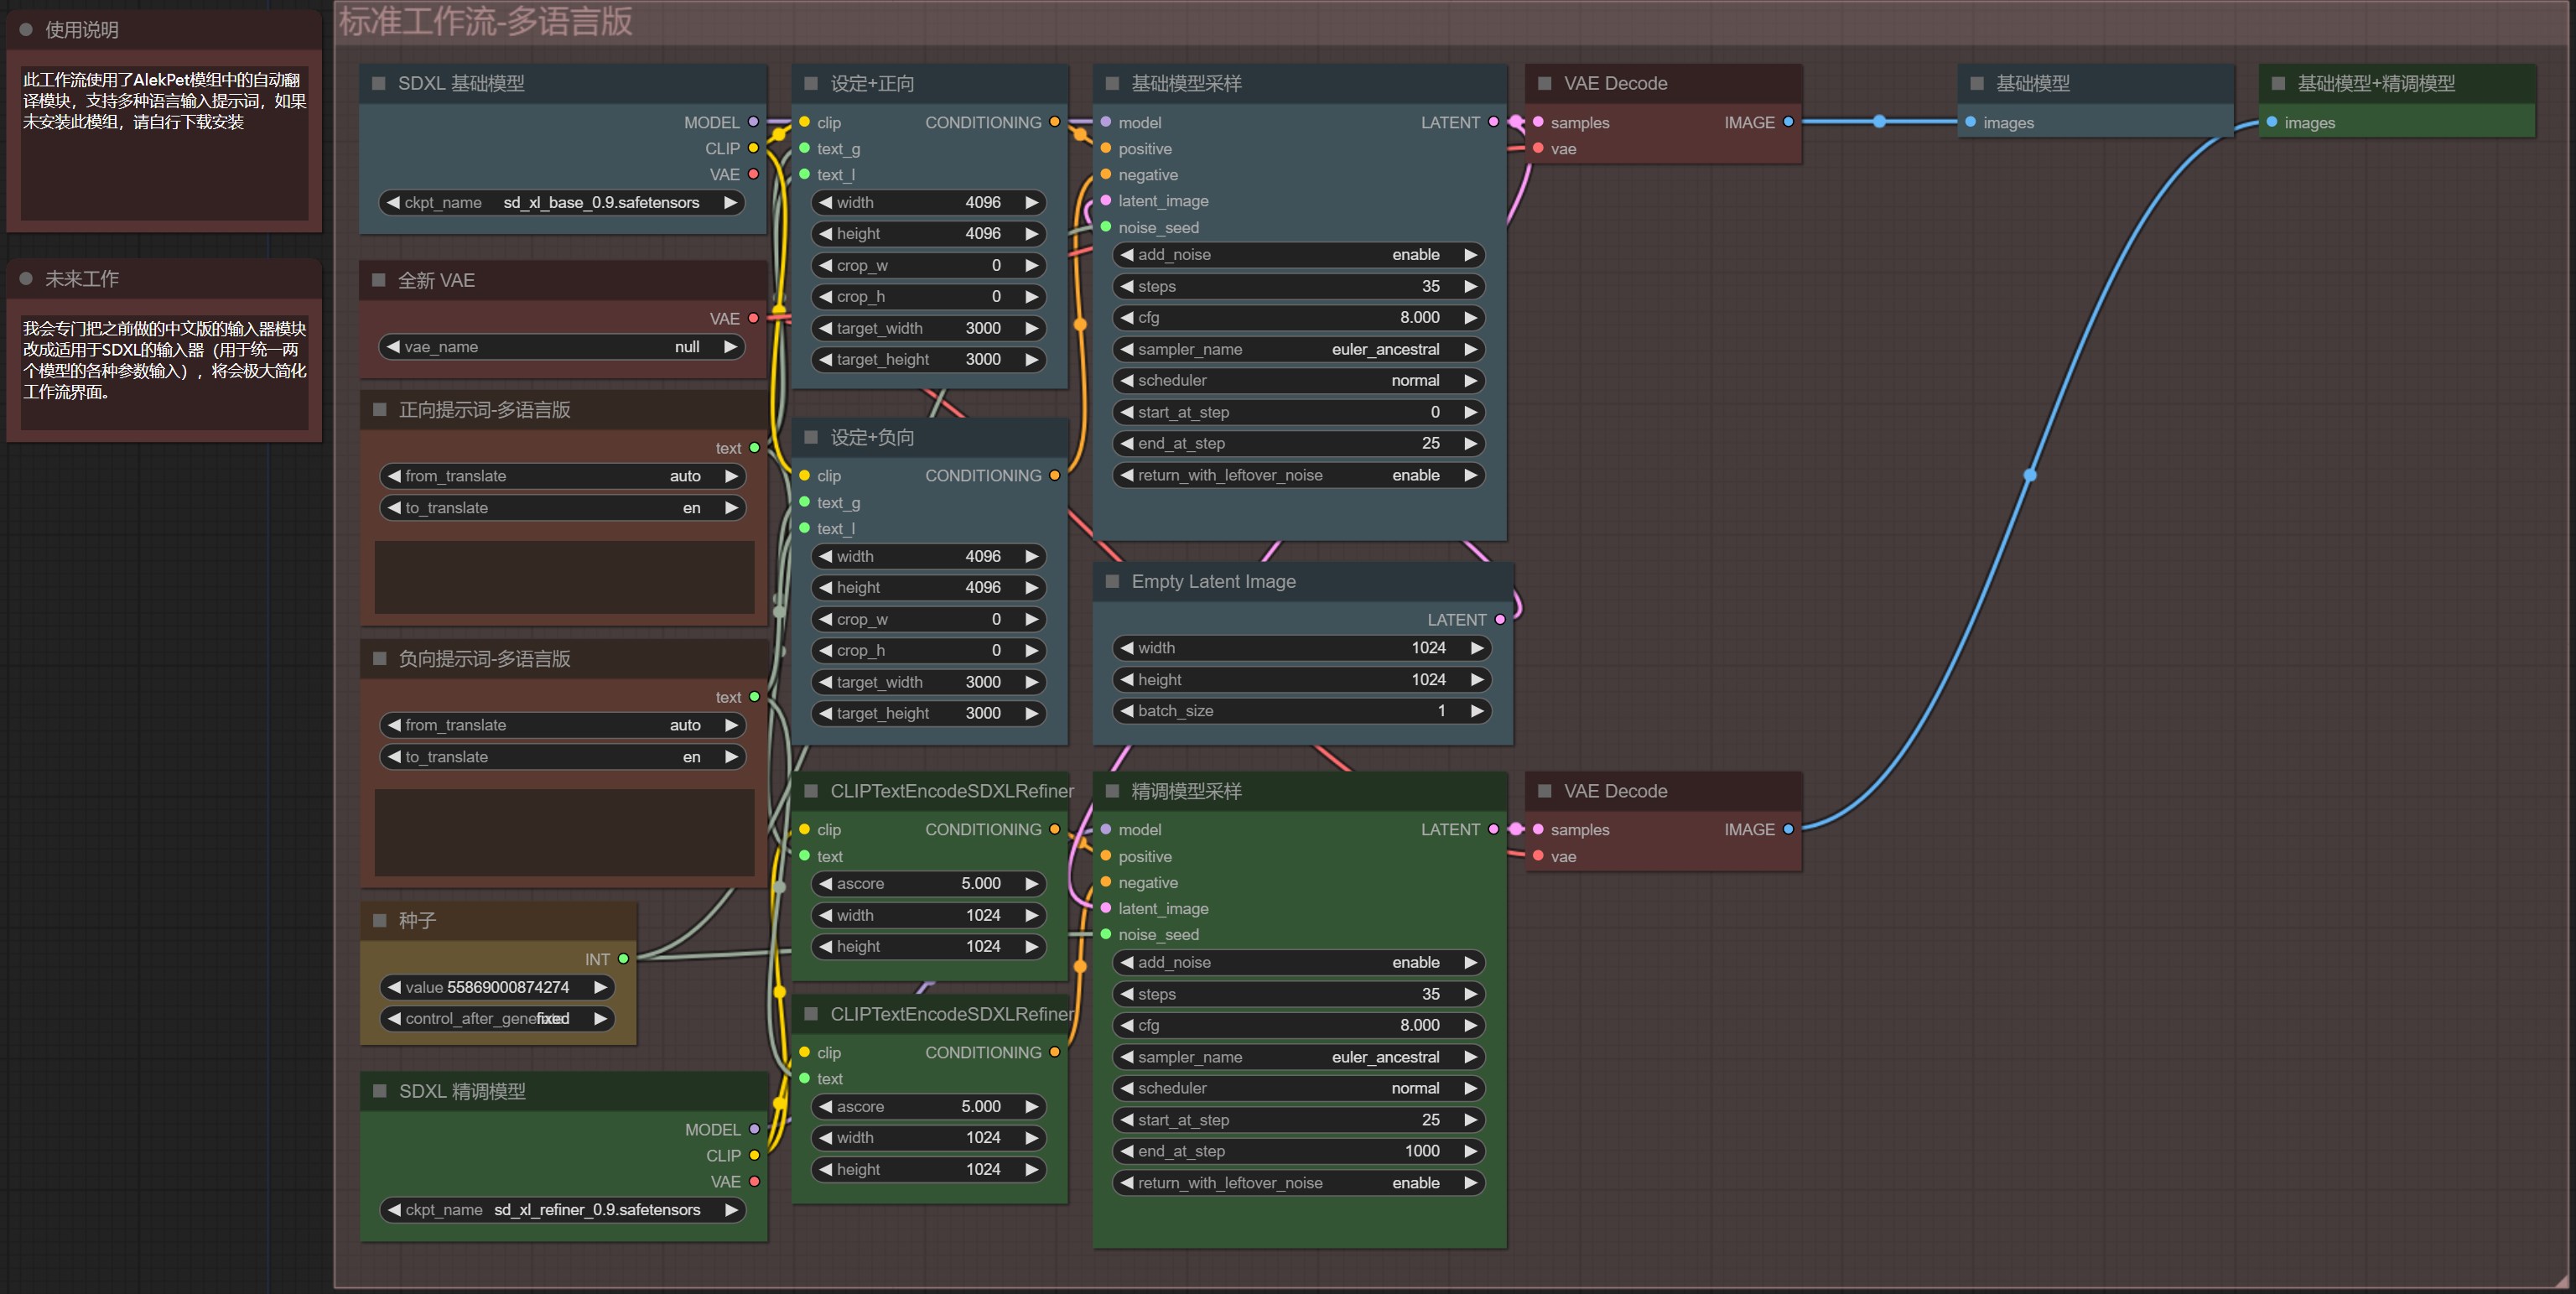Click the noise_seed input dot on 基础模型采样
2576x1294 pixels.
tap(1106, 228)
